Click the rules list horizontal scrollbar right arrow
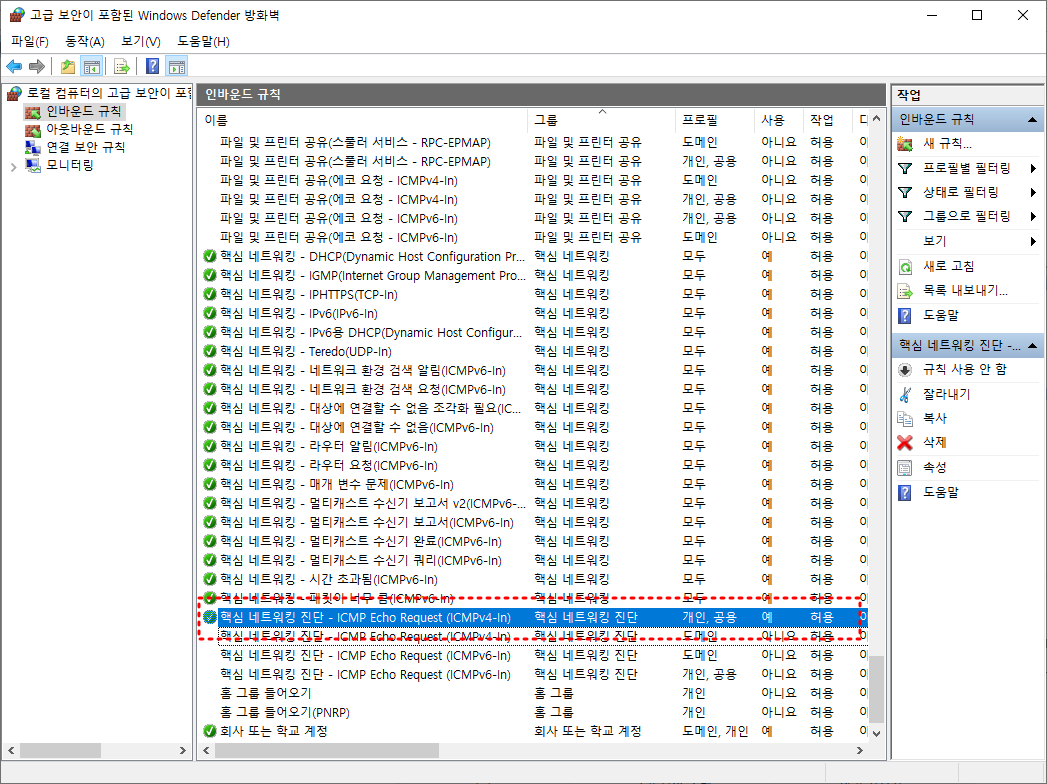Image resolution: width=1047 pixels, height=784 pixels. 860,751
